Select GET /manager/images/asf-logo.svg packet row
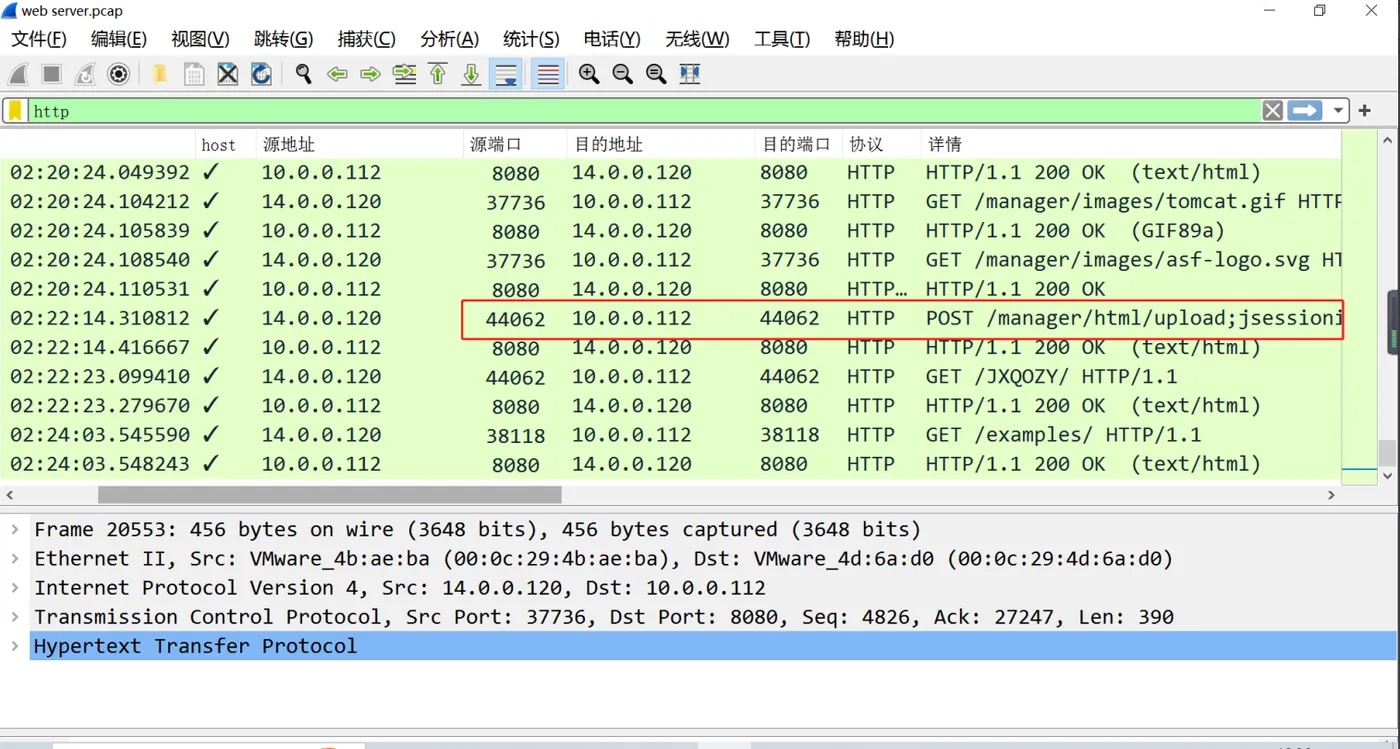Viewport: 1400px width, 749px height. coord(671,259)
